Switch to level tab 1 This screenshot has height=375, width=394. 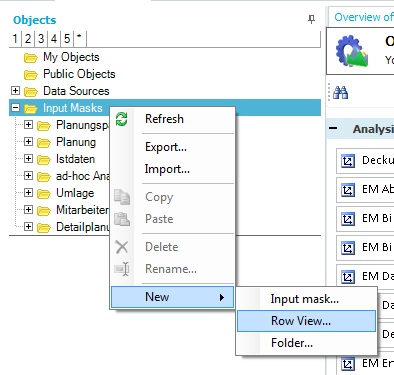pyautogui.click(x=15, y=39)
